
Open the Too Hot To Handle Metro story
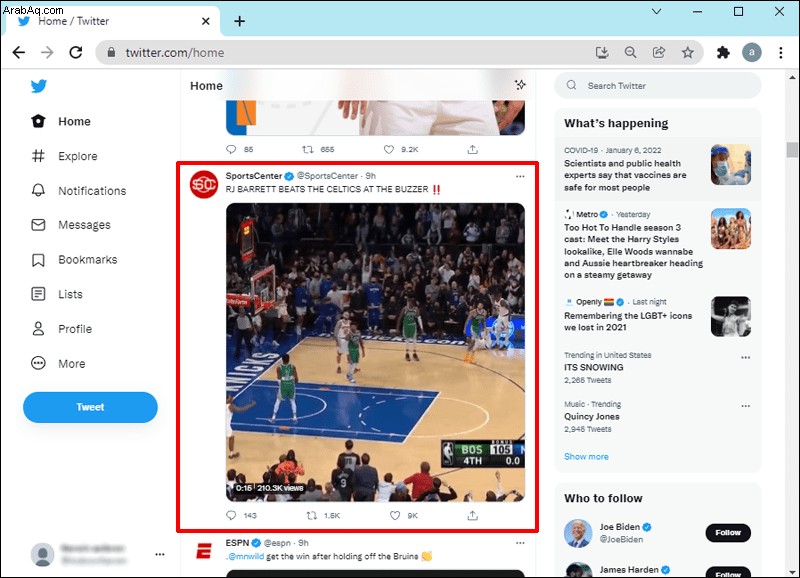coord(658,244)
